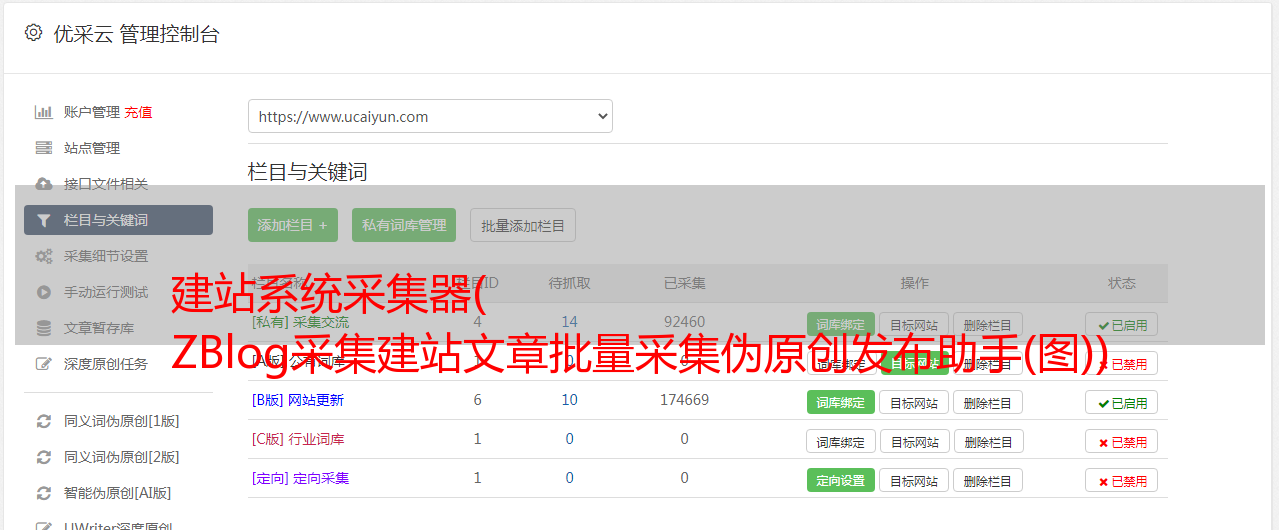Viewport: 1279px width, 530px height.
Task: Click the gear icon beside 优采云 管理控制台
Action: (33, 33)
